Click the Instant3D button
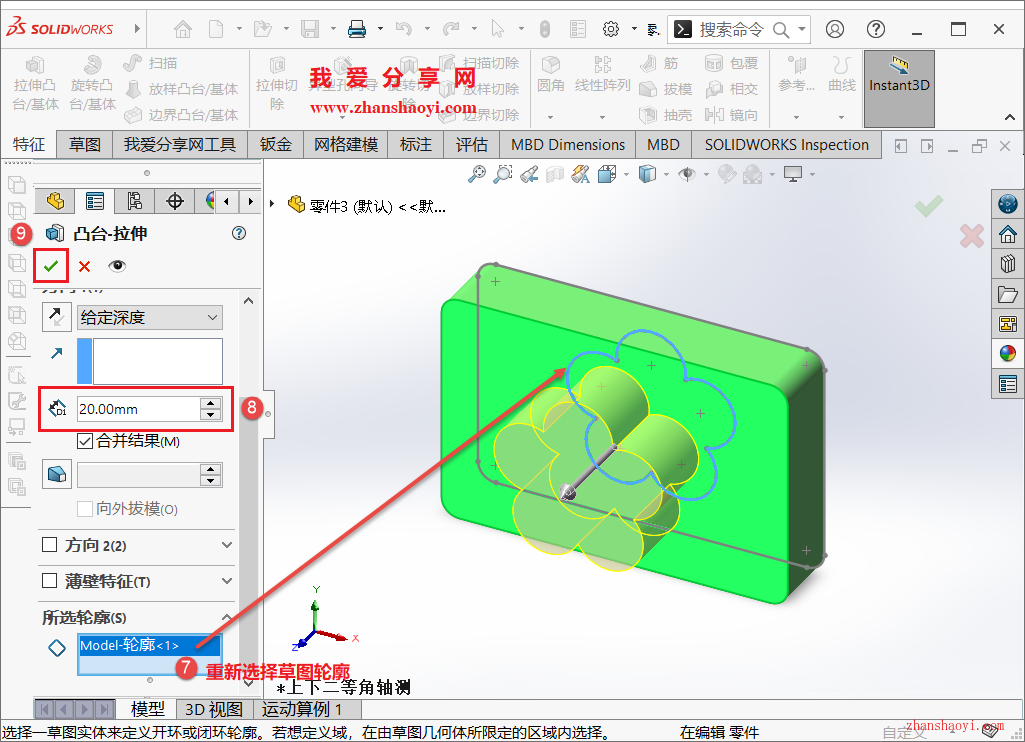This screenshot has height=742, width=1025. [898, 85]
